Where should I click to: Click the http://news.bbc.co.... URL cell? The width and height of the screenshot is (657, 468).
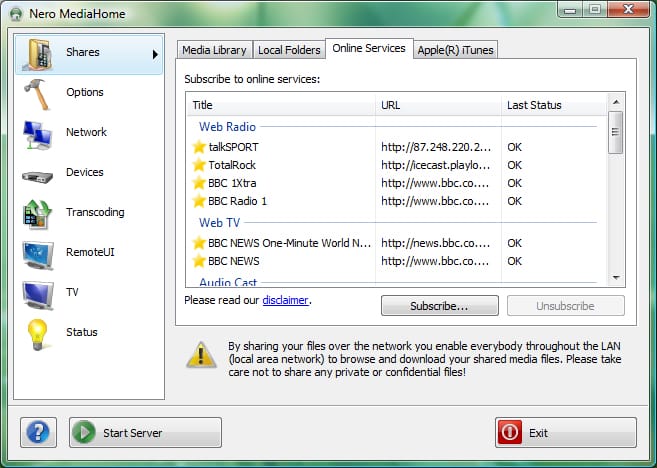coord(435,243)
